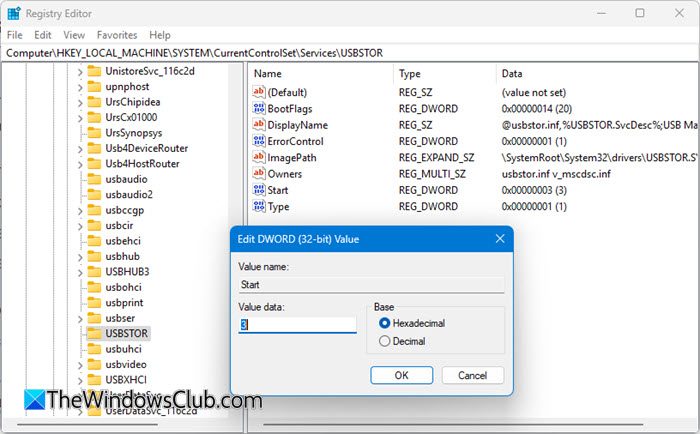Click the USBXHCI folder icon
The height and width of the screenshot is (434, 700).
(94, 380)
